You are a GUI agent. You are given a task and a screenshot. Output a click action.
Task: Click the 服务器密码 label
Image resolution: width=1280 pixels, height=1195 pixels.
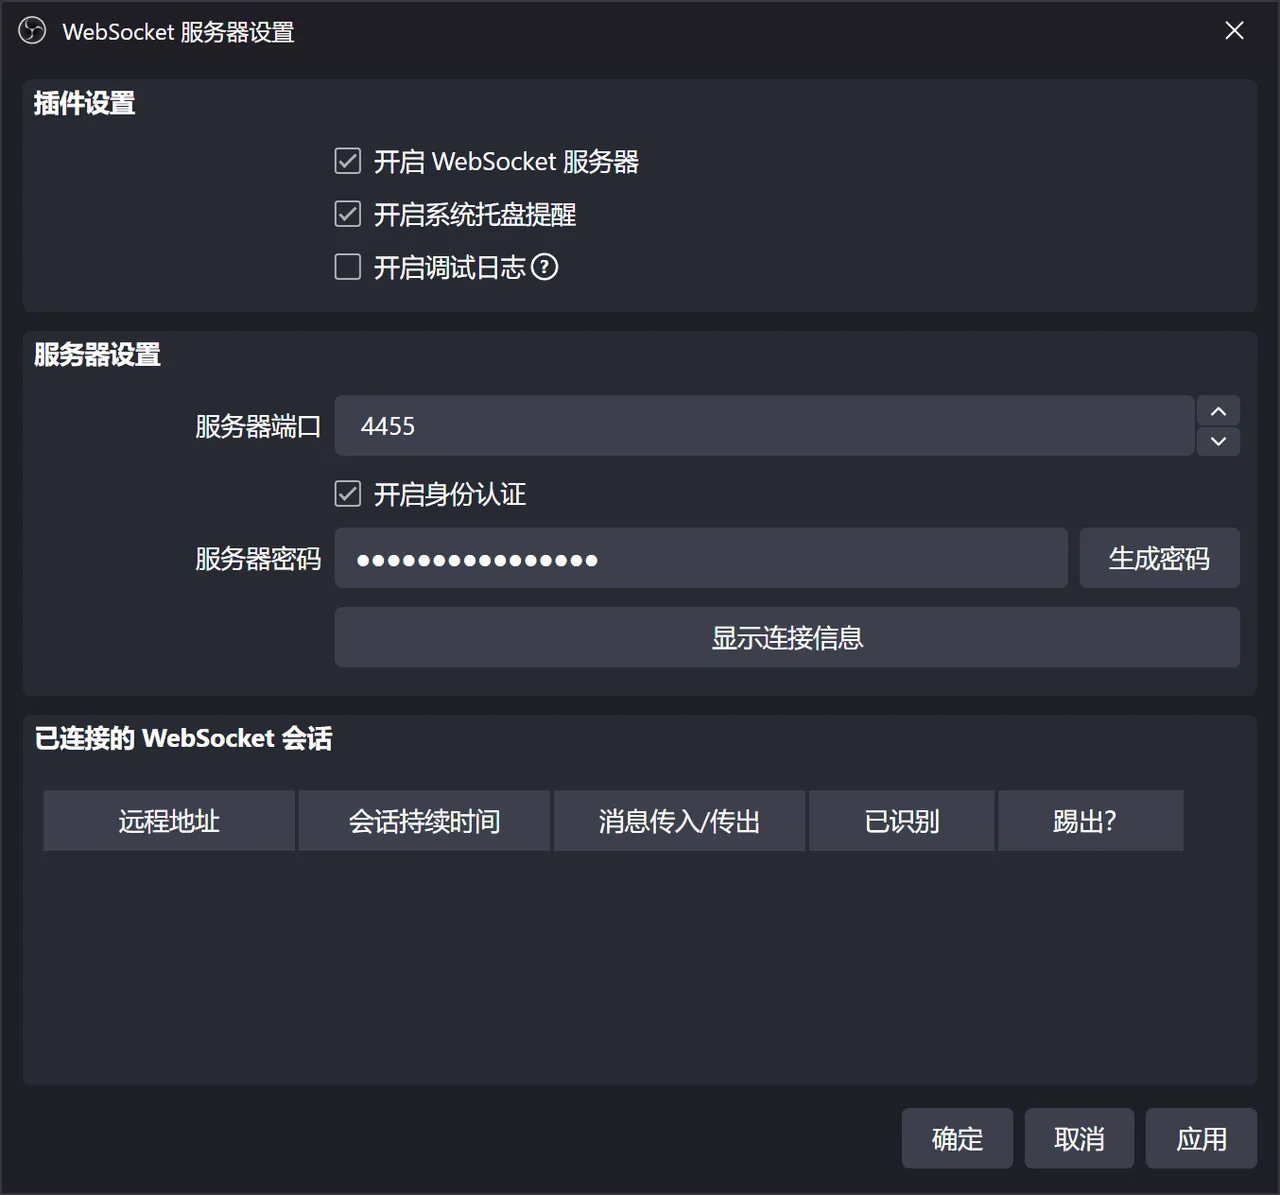(x=258, y=558)
